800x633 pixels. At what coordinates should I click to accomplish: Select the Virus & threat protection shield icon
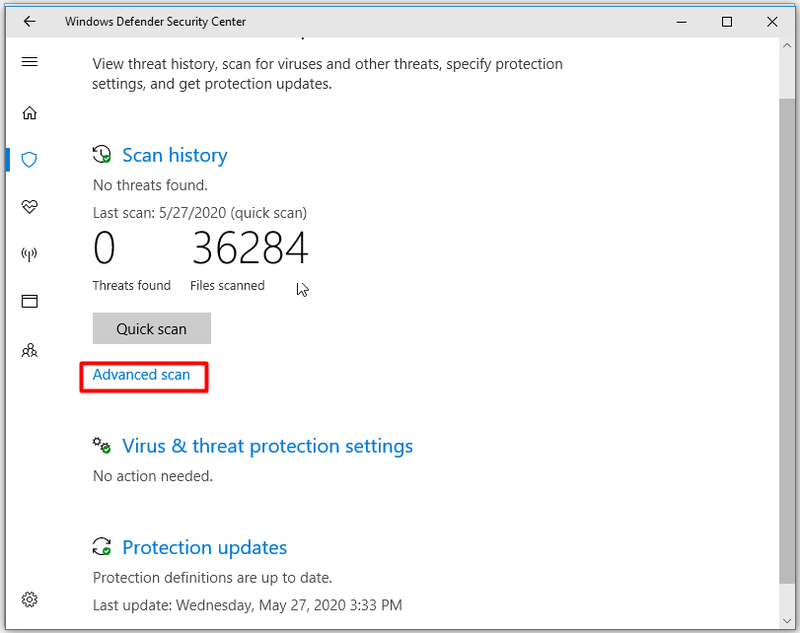(x=29, y=160)
